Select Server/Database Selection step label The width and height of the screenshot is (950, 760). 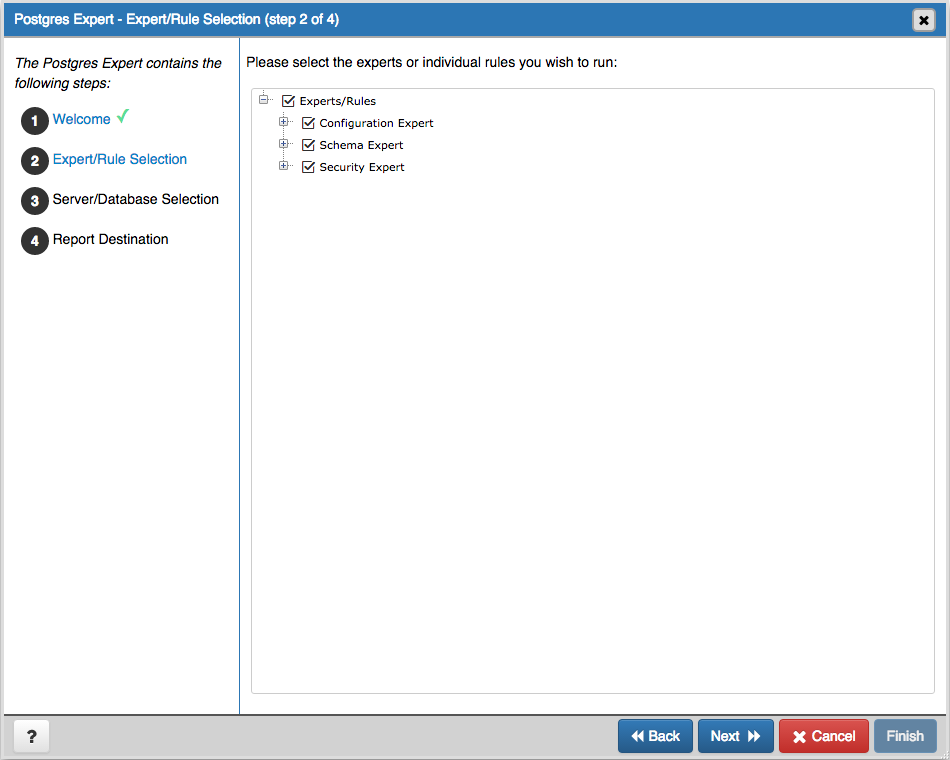[x=135, y=199]
